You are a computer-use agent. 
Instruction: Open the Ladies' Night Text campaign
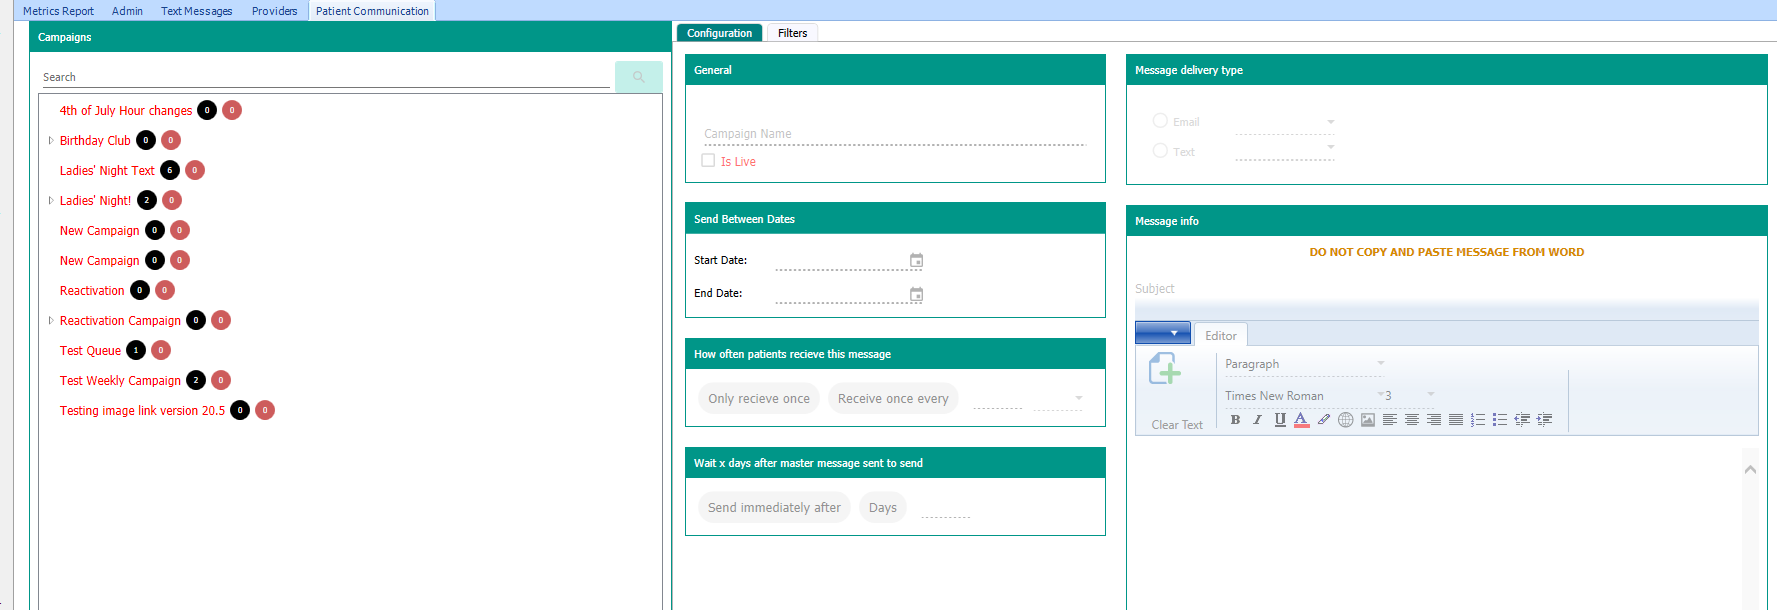(107, 171)
